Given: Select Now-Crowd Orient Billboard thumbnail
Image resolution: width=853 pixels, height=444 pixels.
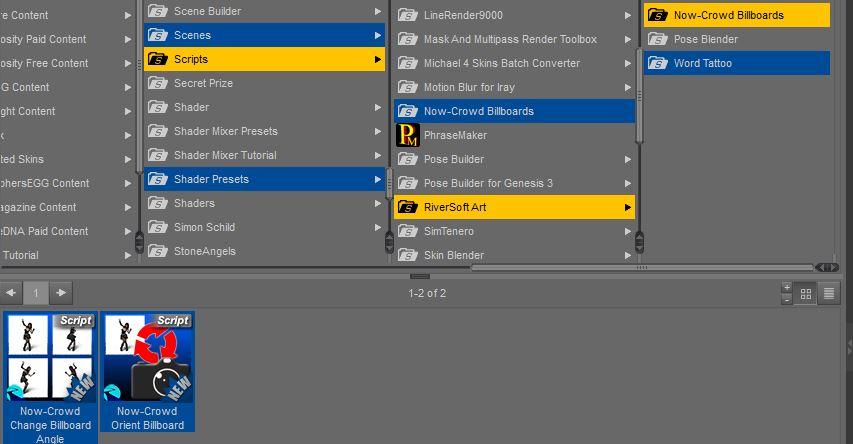Looking at the screenshot, I should [147, 372].
